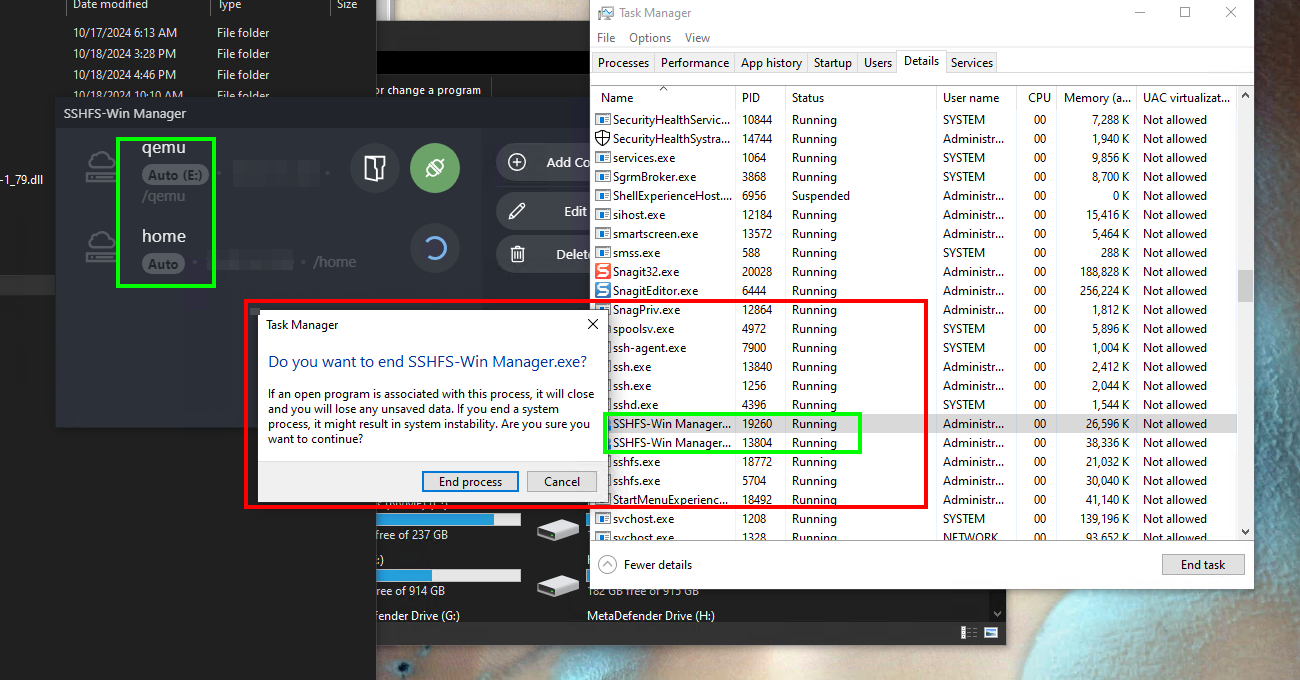
Task: Switch to the Startup tab
Action: [x=832, y=62]
